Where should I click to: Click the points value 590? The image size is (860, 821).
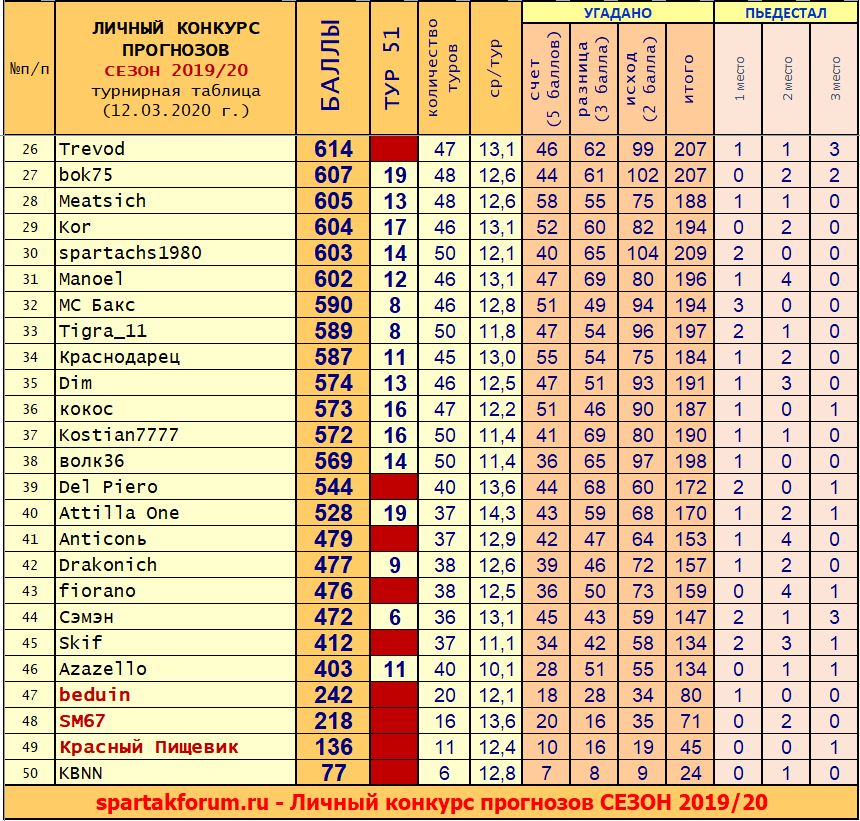pyautogui.click(x=333, y=305)
